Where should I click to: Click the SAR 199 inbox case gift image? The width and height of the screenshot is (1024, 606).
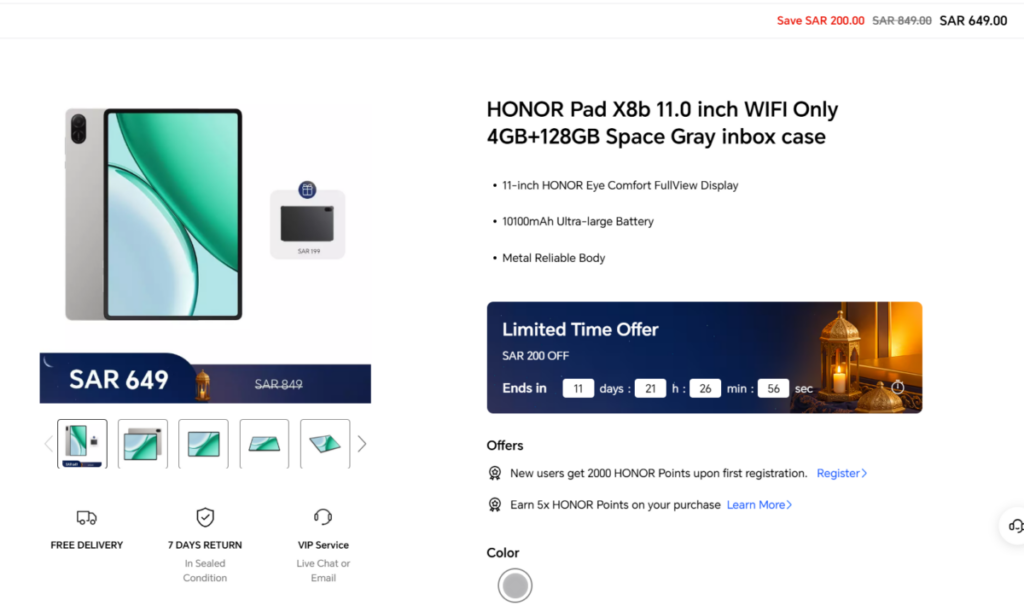pos(308,224)
